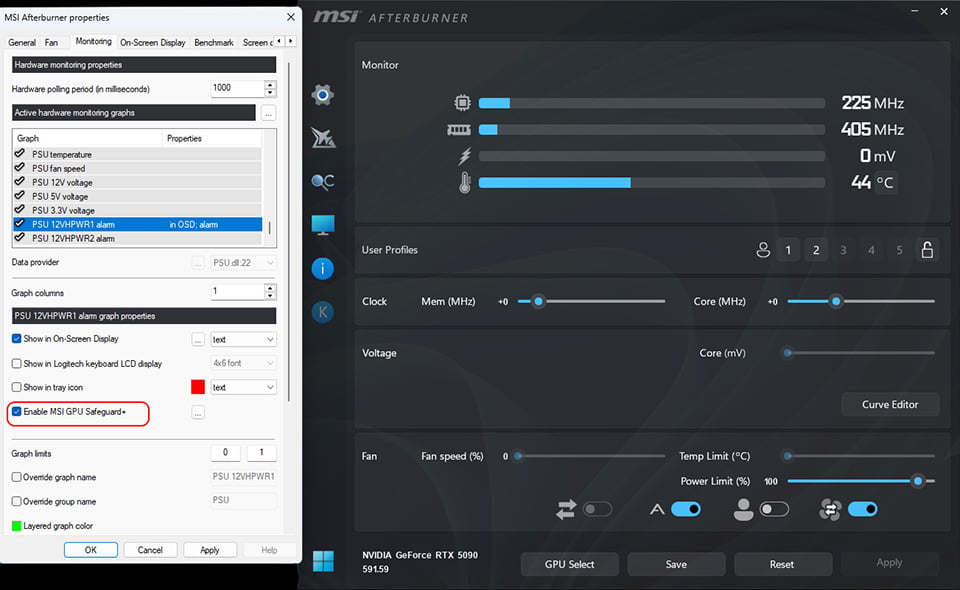Click GPU Select button
The image size is (960, 590).
569,563
